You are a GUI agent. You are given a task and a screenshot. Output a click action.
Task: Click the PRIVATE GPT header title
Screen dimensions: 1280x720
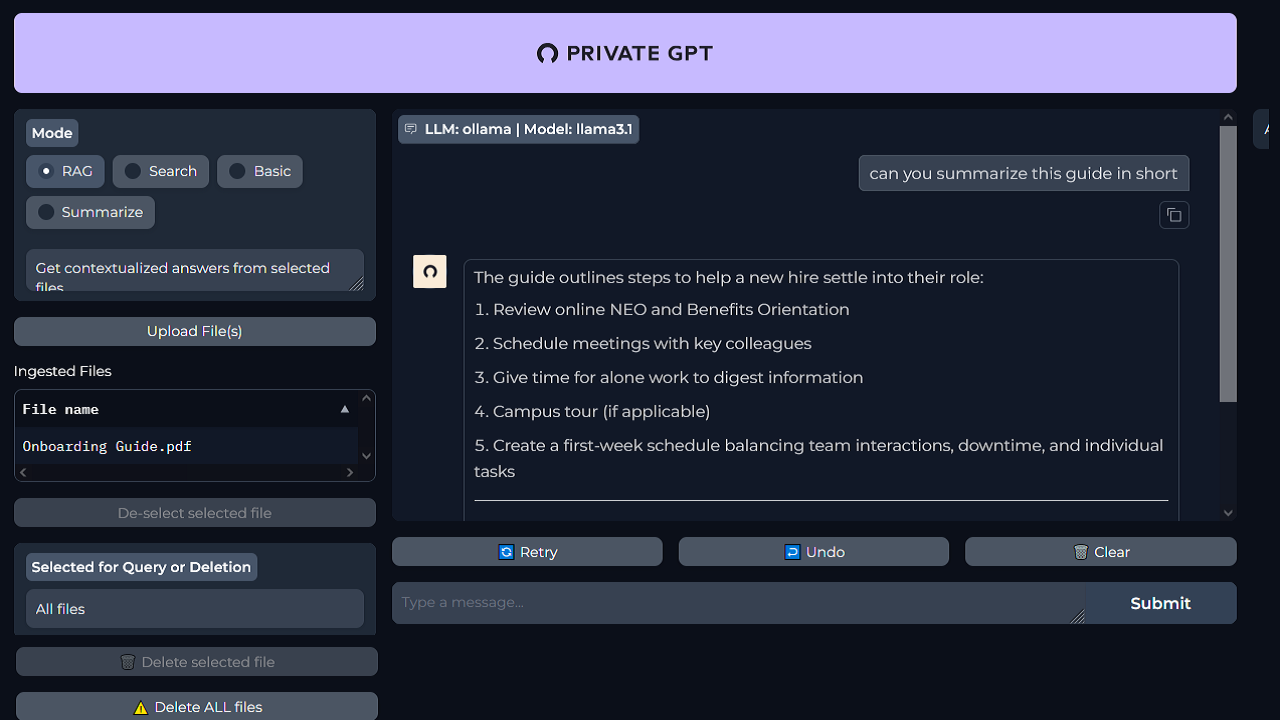[x=639, y=54]
